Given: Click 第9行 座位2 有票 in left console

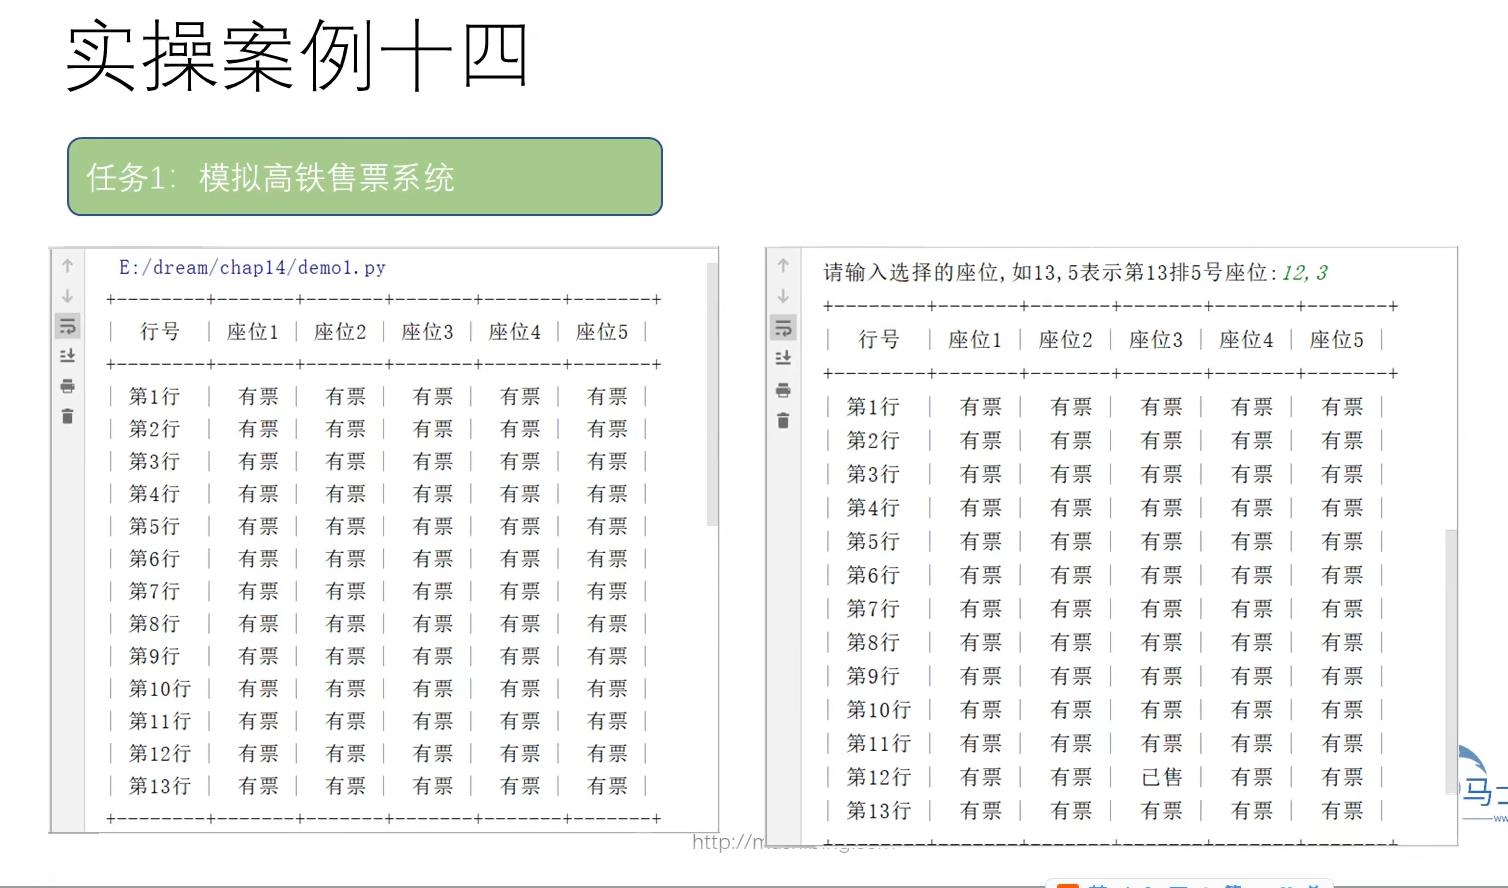Looking at the screenshot, I should tap(345, 656).
